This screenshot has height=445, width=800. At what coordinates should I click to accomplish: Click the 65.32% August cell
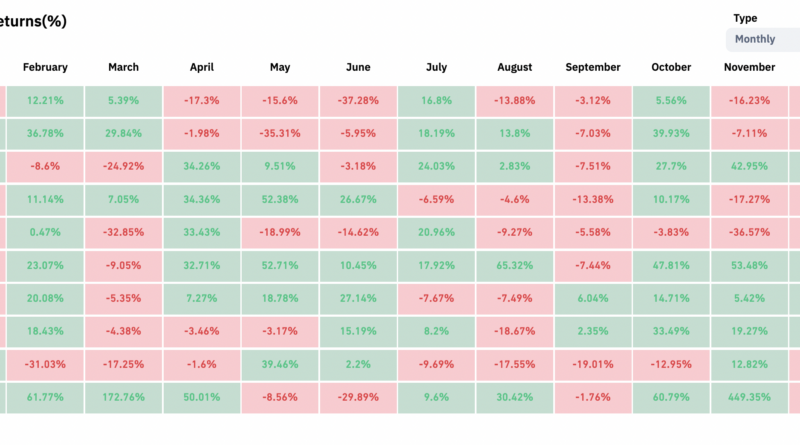click(x=515, y=265)
